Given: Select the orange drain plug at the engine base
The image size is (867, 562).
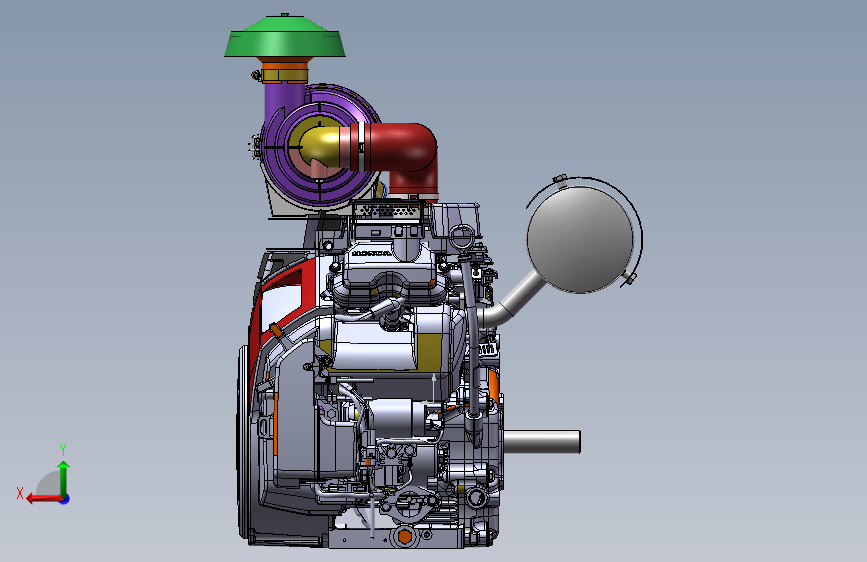Looking at the screenshot, I should (x=405, y=536).
